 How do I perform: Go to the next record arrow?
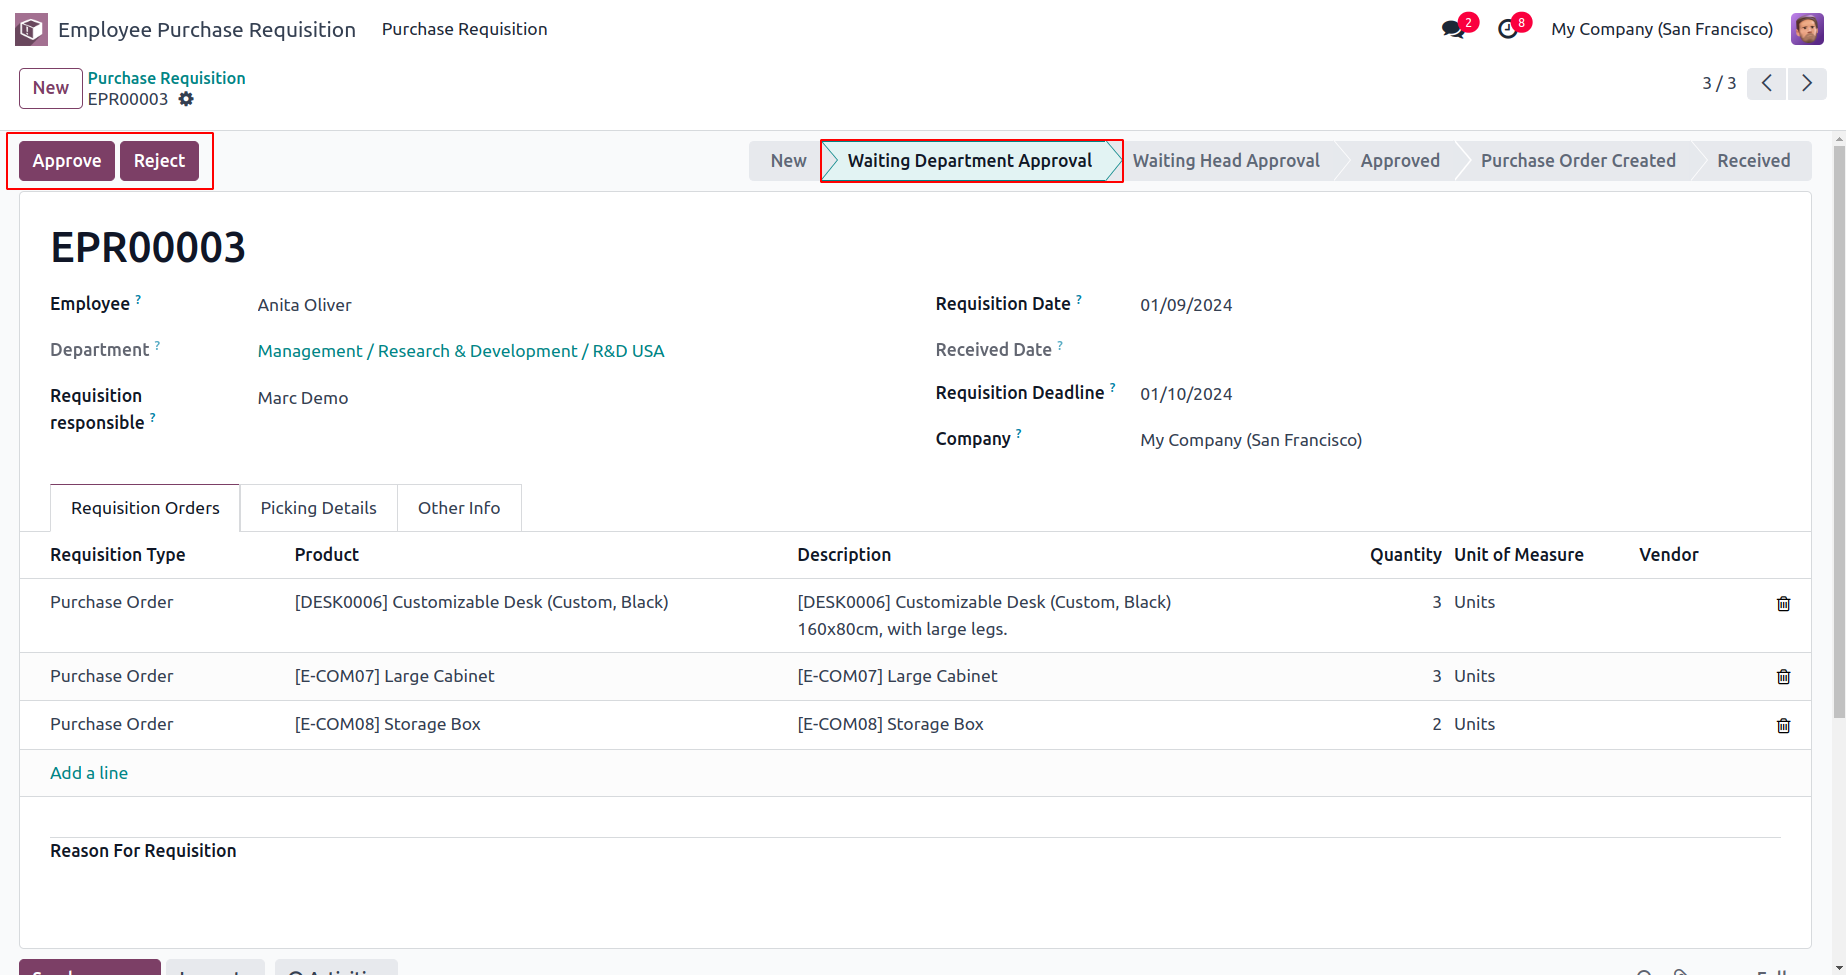coord(1807,83)
